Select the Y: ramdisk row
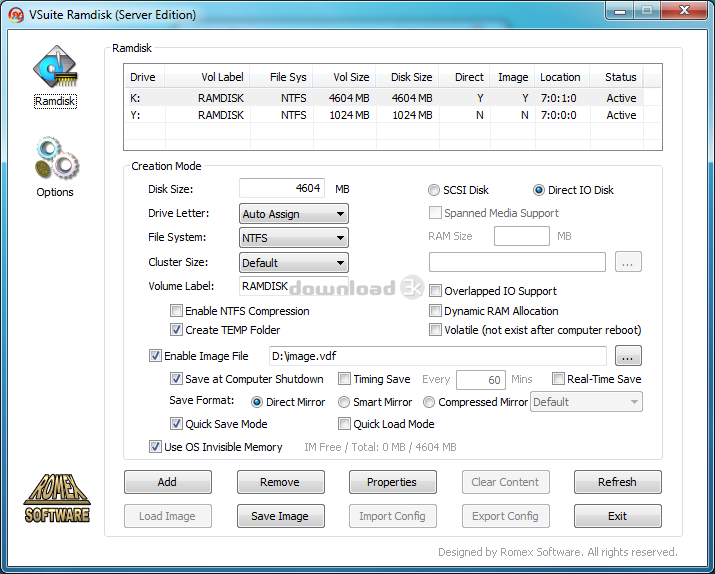 (380, 115)
